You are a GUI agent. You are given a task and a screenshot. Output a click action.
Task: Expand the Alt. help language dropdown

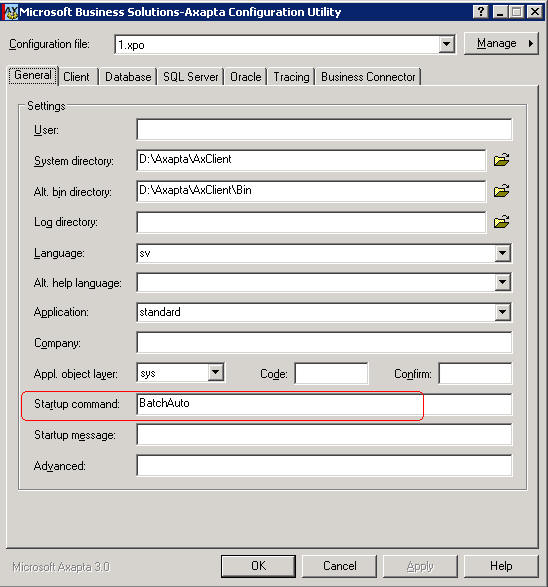coord(502,283)
